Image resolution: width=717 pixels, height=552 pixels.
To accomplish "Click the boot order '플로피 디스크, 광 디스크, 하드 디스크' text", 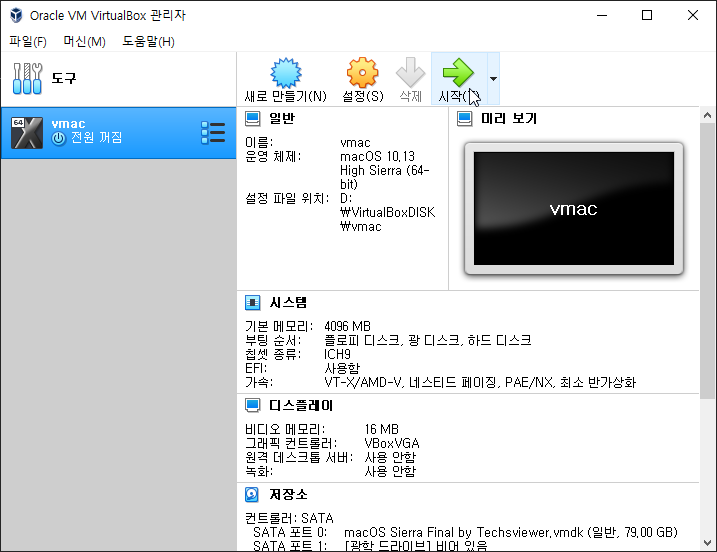I will (x=428, y=340).
